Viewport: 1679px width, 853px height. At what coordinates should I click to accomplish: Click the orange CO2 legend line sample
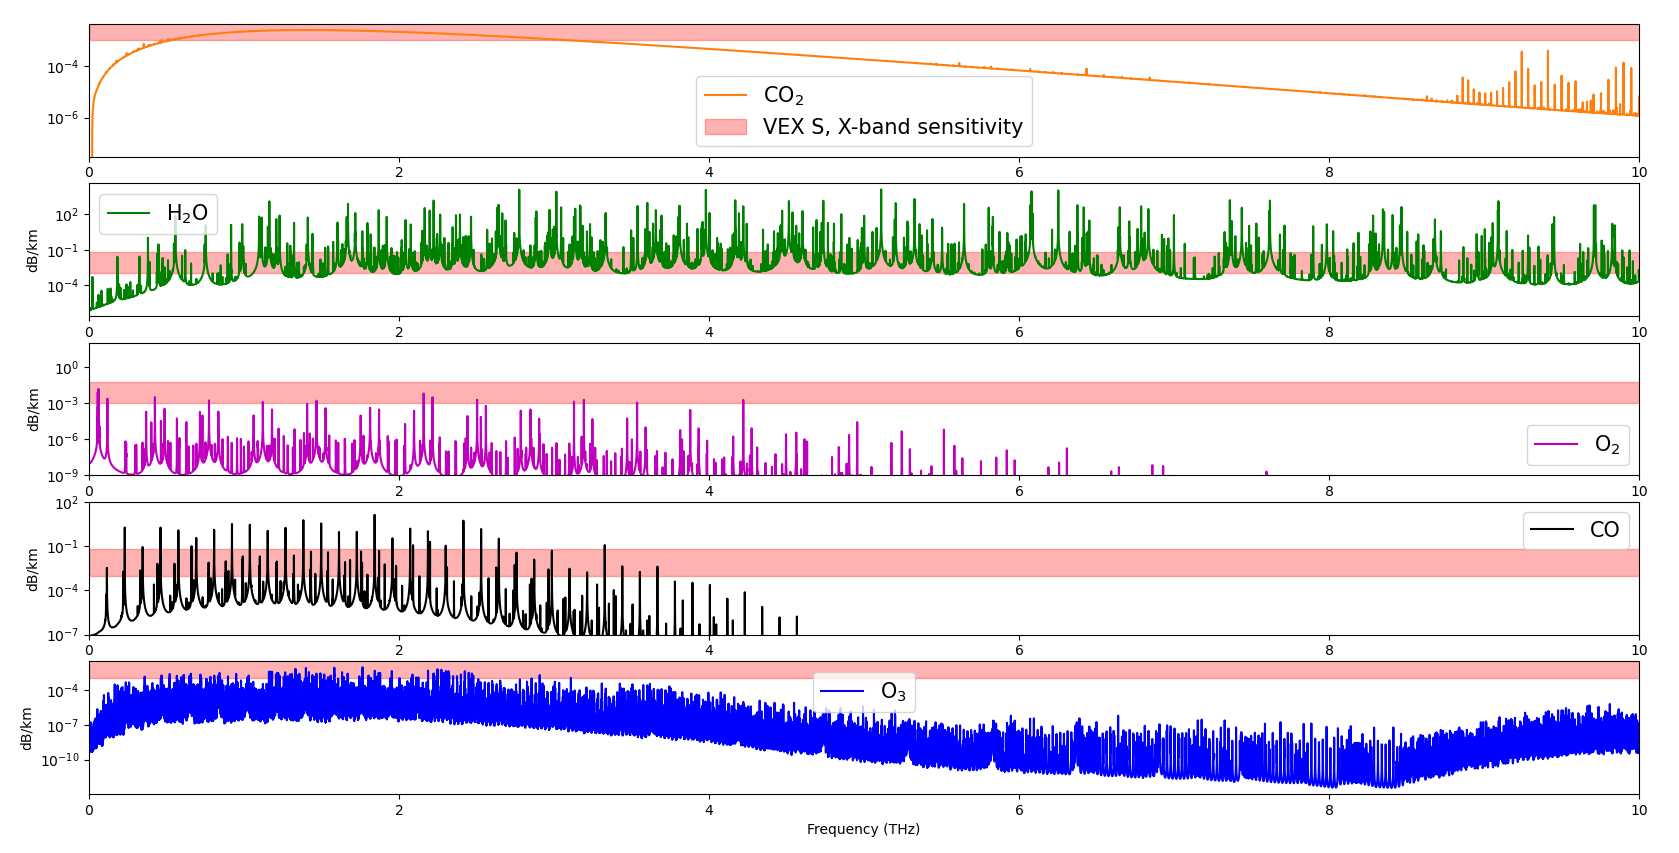click(726, 95)
